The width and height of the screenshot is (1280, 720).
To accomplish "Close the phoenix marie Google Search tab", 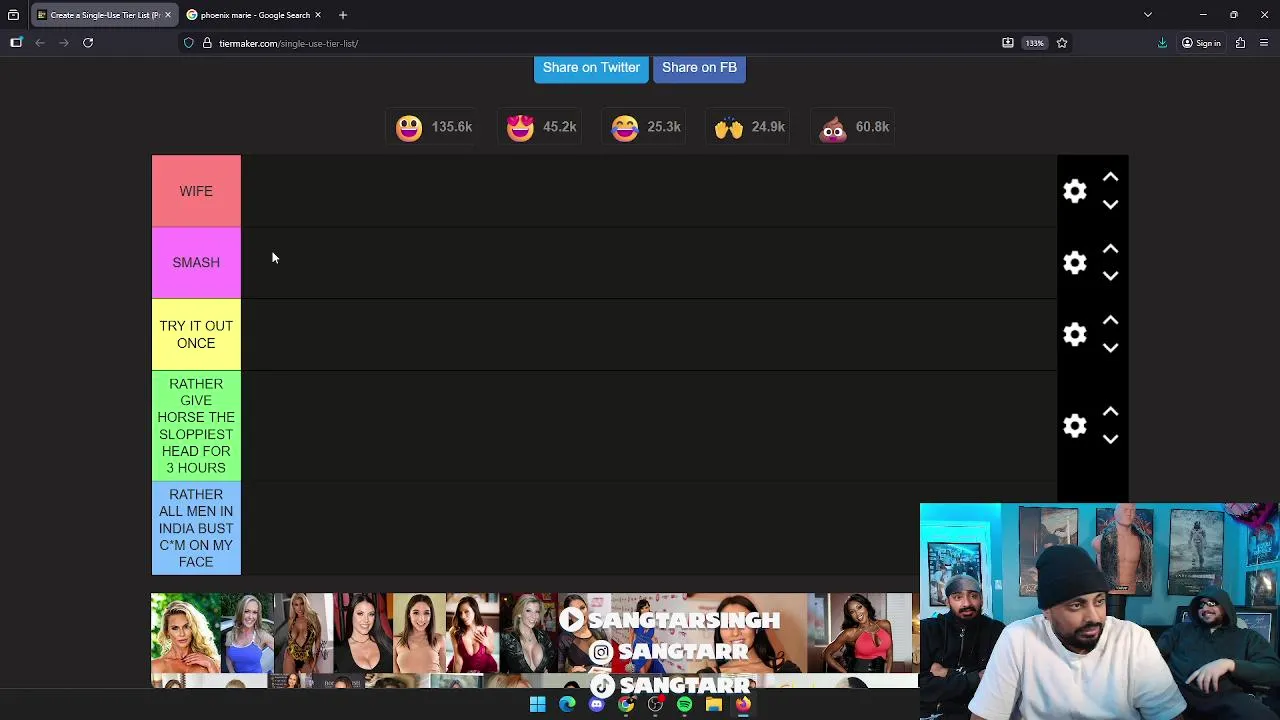I will click(318, 15).
